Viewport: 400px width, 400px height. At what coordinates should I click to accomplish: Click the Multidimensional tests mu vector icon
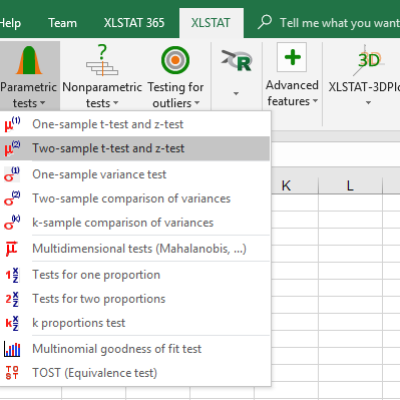12,248
